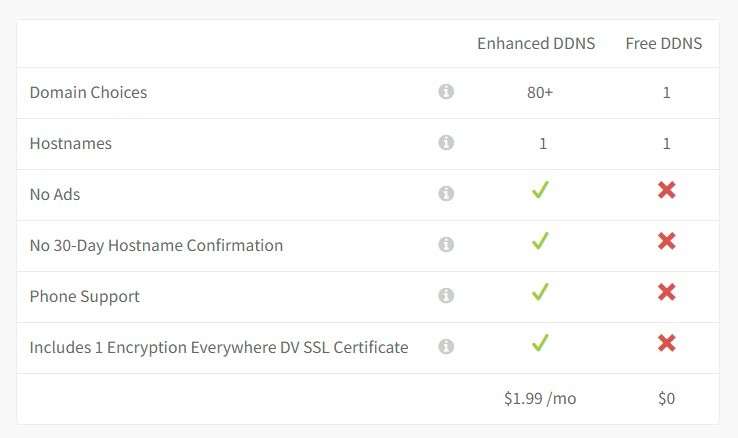This screenshot has height=438, width=738.
Task: Open the SSL Certificate info icon
Action: click(x=446, y=346)
